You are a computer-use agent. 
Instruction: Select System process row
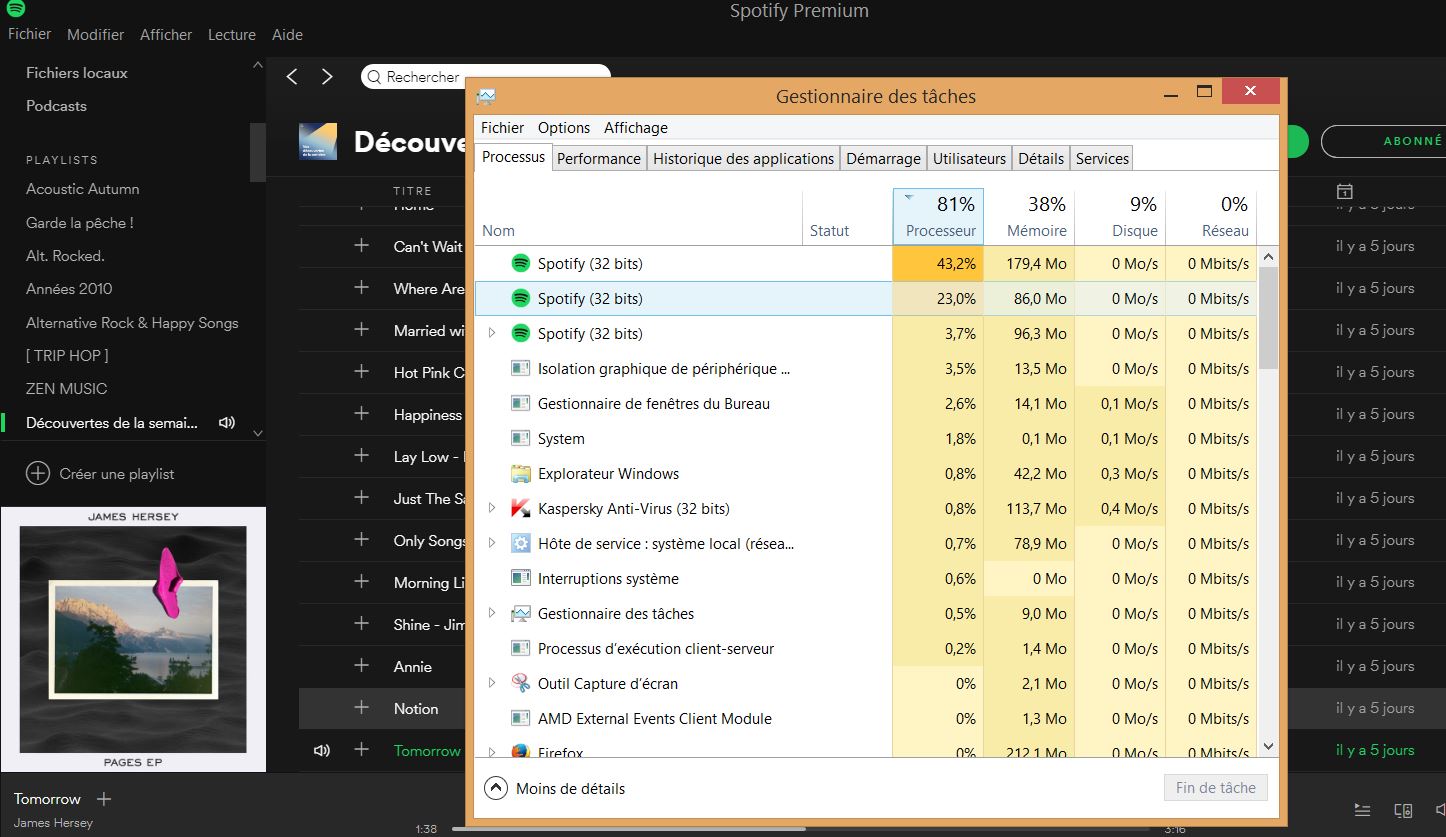[866, 438]
